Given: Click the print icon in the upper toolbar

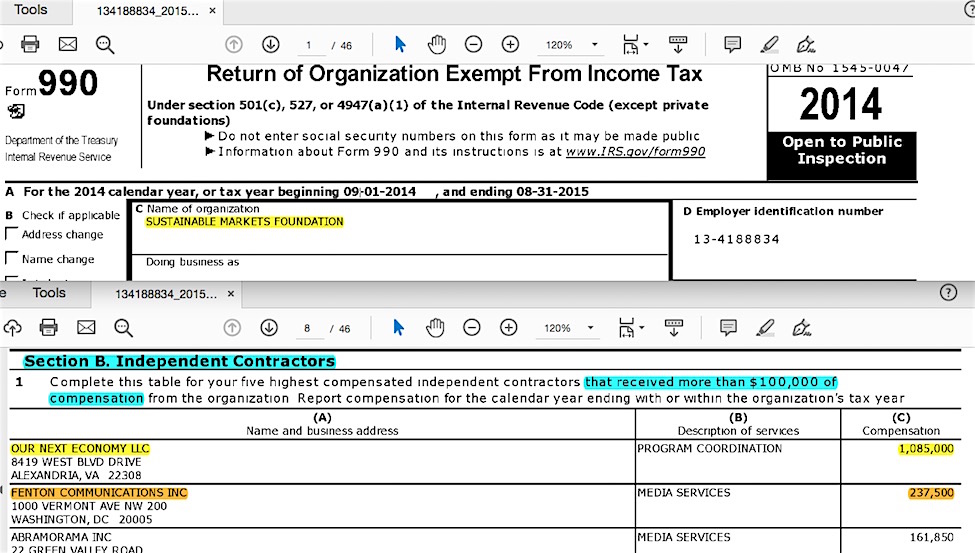Looking at the screenshot, I should (x=30, y=44).
